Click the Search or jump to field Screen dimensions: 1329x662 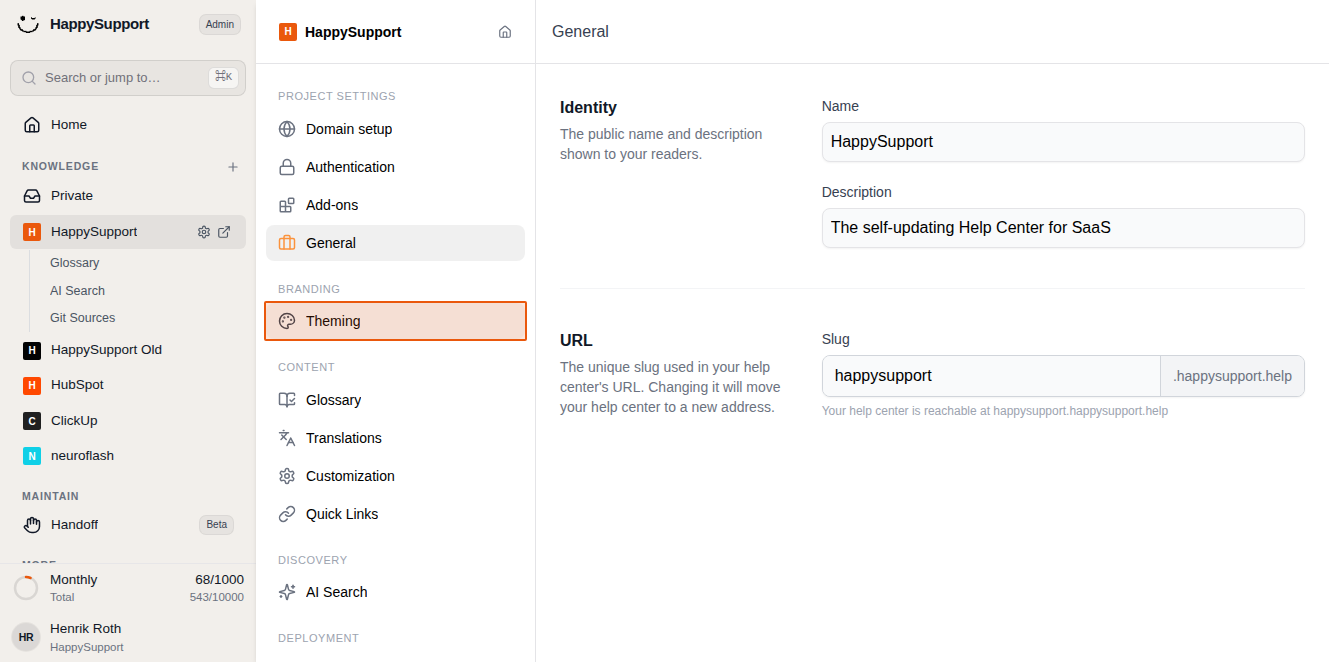coord(128,78)
